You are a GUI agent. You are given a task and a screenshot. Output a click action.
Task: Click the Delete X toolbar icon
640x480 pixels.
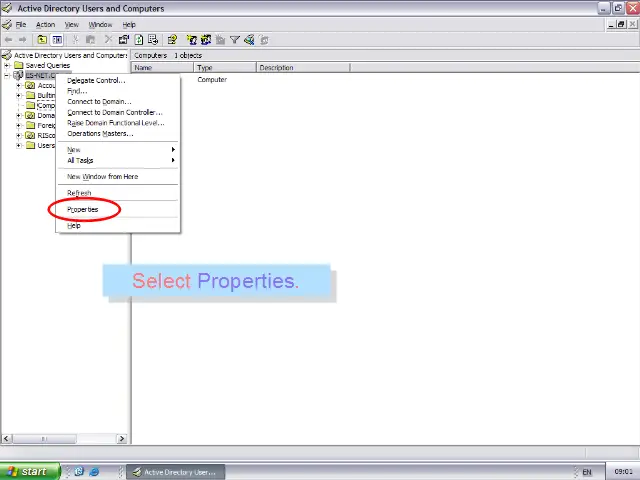[108, 40]
